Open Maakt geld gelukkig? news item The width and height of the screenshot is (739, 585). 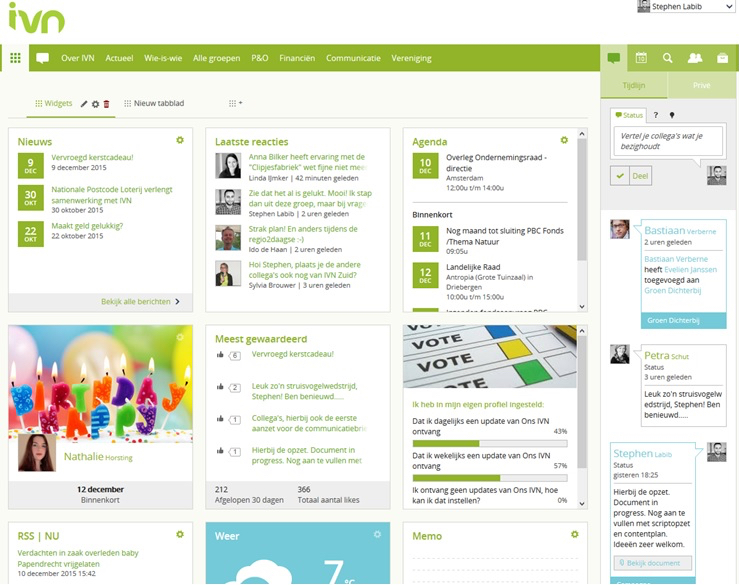click(x=87, y=226)
